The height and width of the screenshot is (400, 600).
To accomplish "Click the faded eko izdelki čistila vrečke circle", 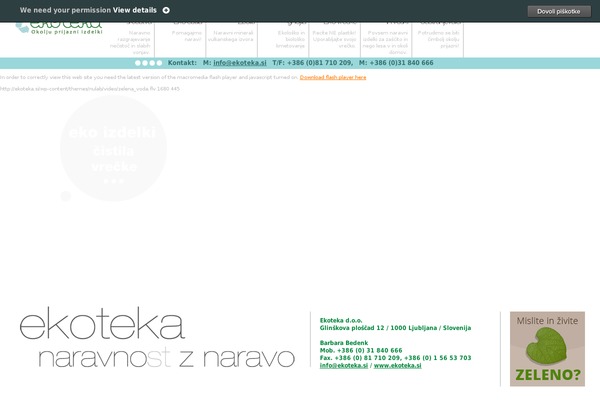I will (x=113, y=148).
